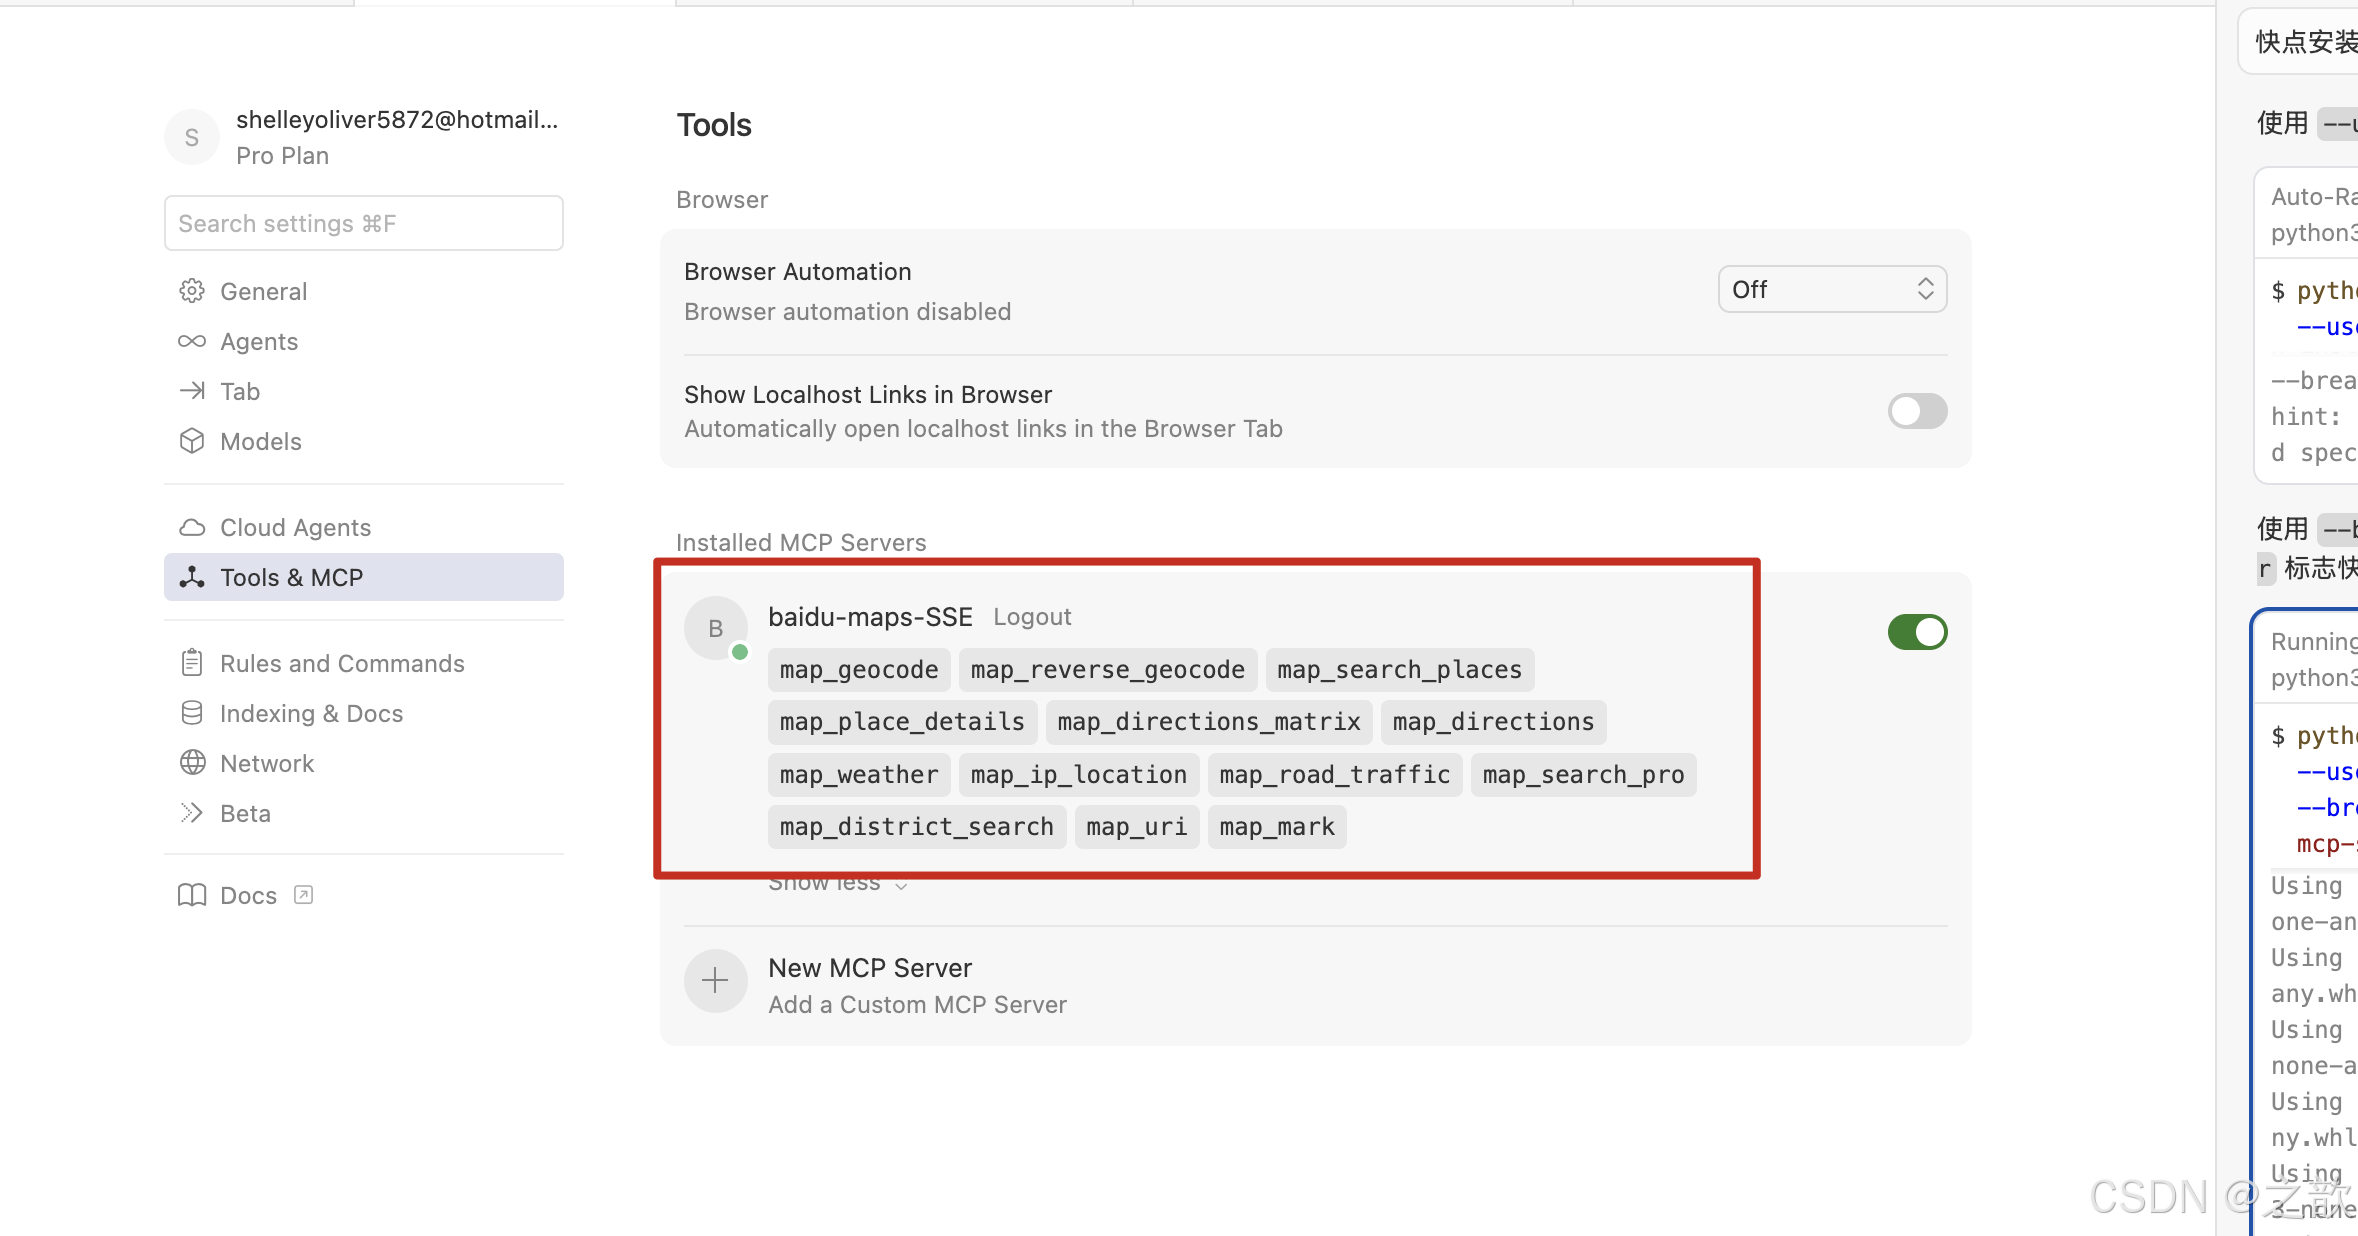The width and height of the screenshot is (2358, 1236).
Task: Open the Browser Automation Off dropdown
Action: (1831, 289)
